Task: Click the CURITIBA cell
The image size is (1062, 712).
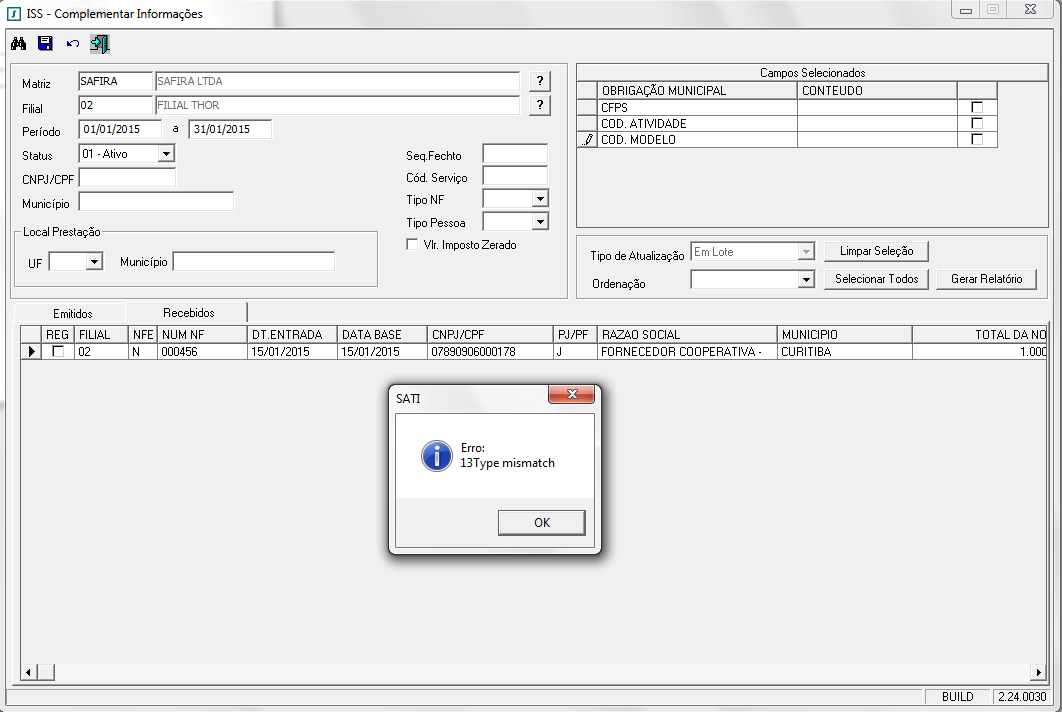Action: pos(845,352)
